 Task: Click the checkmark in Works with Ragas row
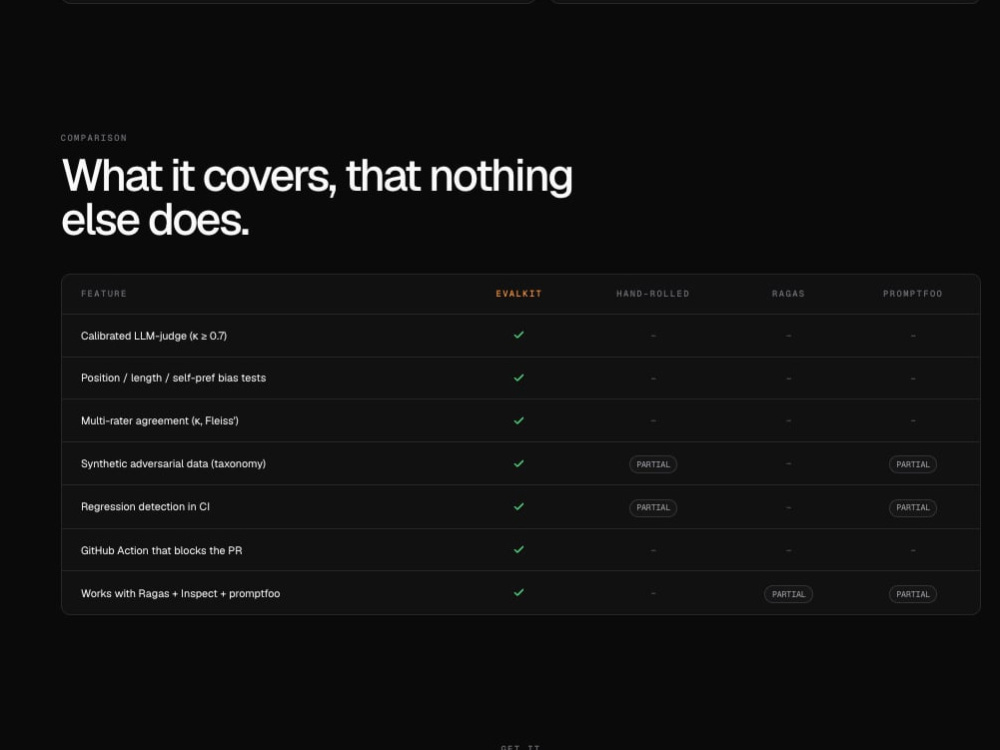coord(518,592)
